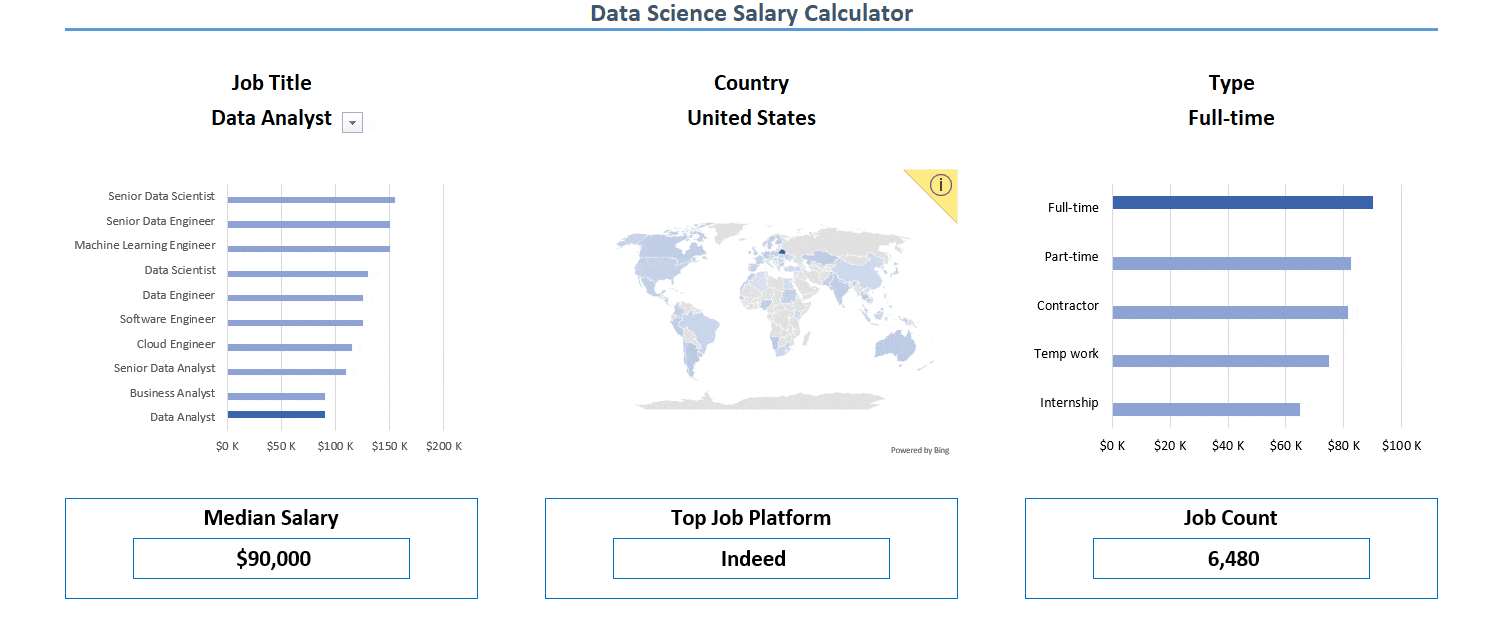1501x620 pixels.
Task: Click the Indeed value under Top Job Platform
Action: pos(751,558)
